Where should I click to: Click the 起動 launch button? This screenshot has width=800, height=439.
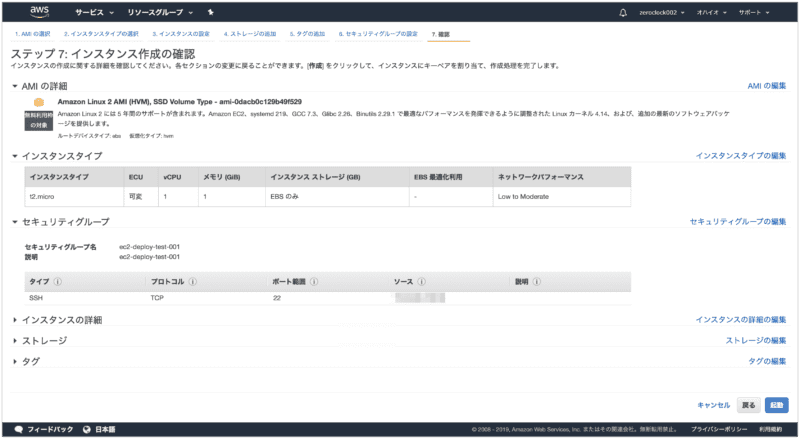[776, 405]
